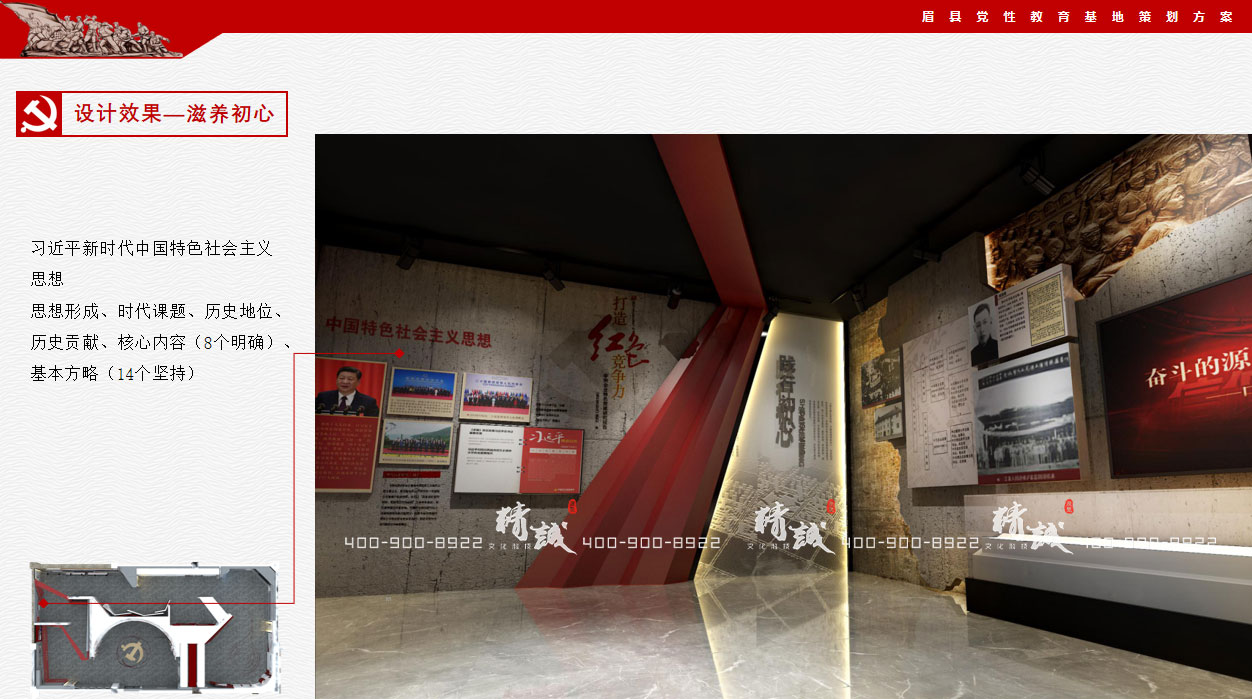Click the middle 精诚 watermark logo
This screenshot has height=699, width=1252.
click(x=794, y=525)
